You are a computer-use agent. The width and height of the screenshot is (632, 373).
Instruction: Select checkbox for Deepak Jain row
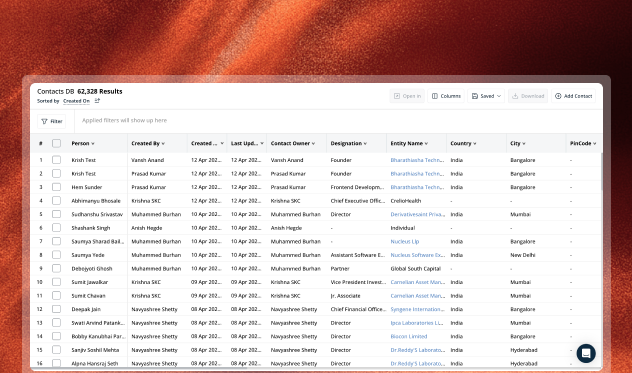[x=56, y=309]
